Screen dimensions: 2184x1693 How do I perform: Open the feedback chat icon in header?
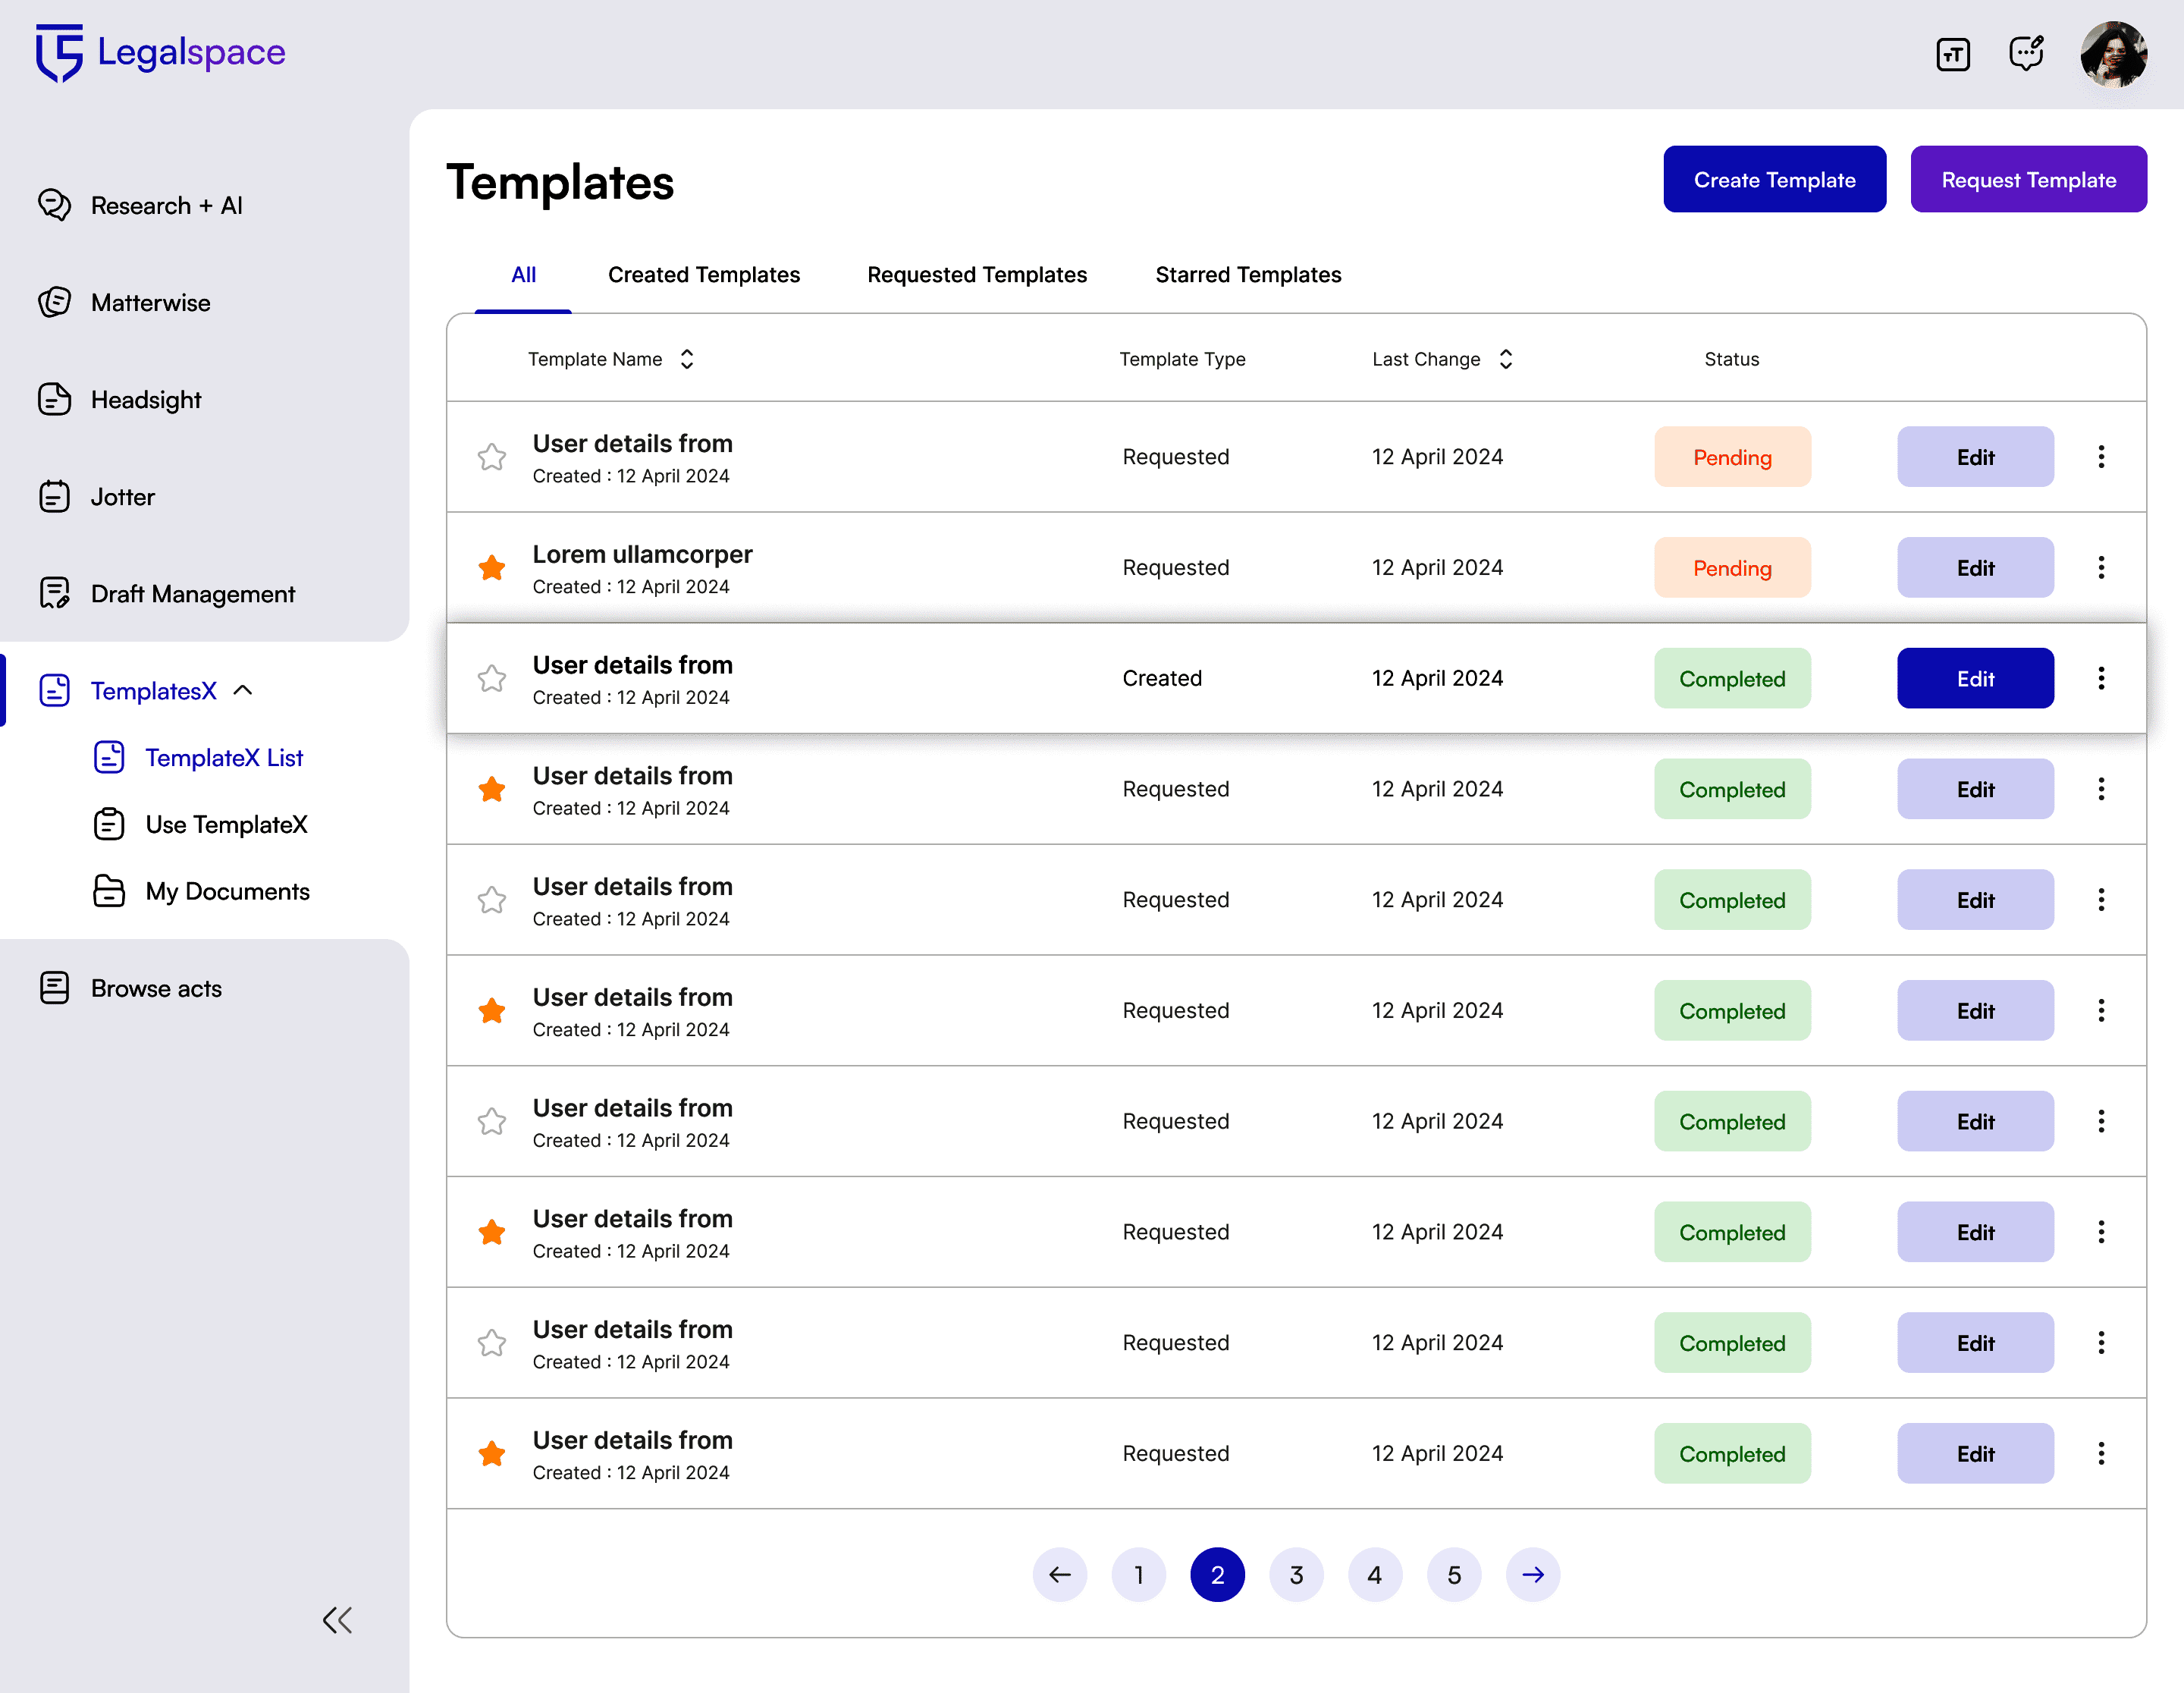(x=2026, y=54)
